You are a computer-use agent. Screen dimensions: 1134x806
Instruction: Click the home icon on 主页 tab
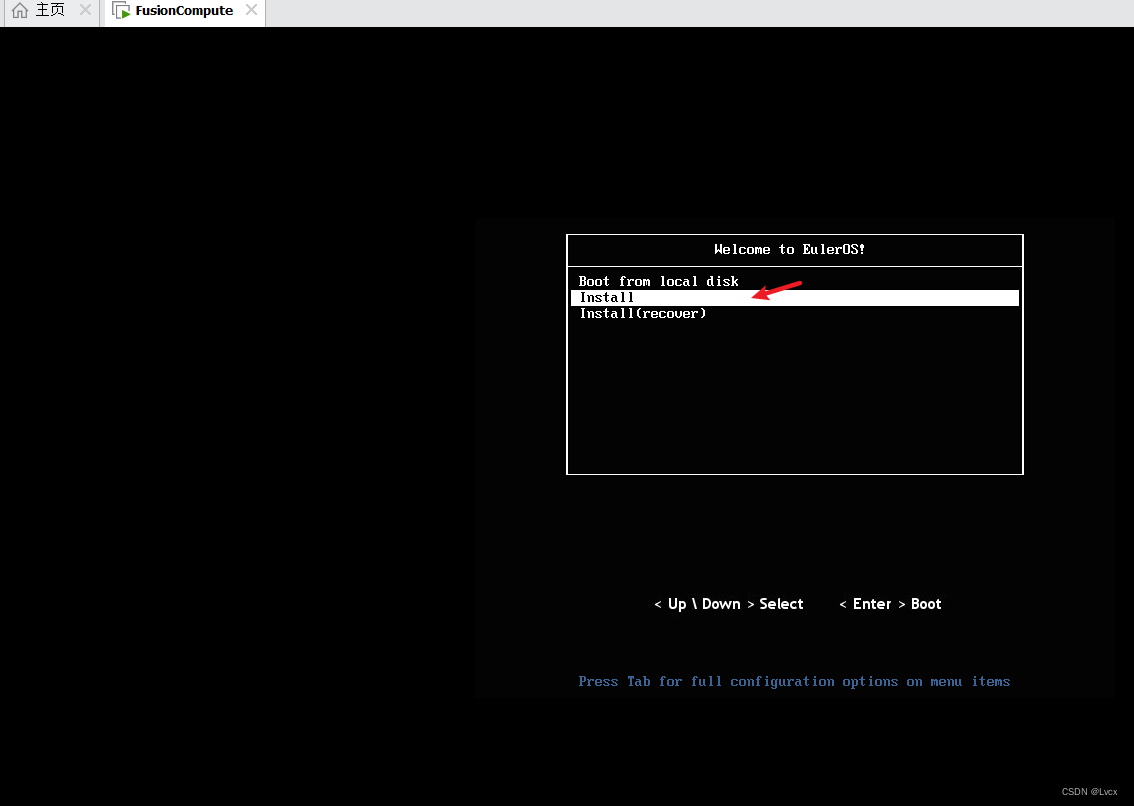coord(20,10)
